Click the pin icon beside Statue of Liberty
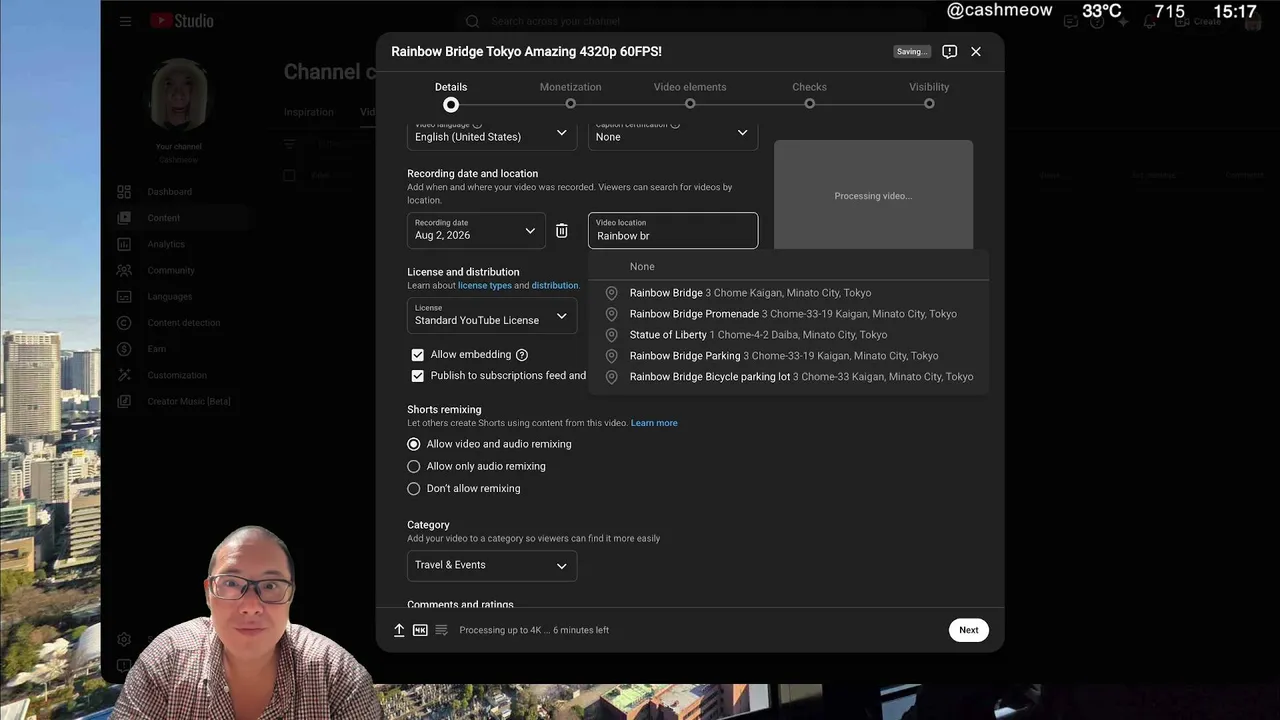Screen dimensions: 1280x720 tap(611, 335)
